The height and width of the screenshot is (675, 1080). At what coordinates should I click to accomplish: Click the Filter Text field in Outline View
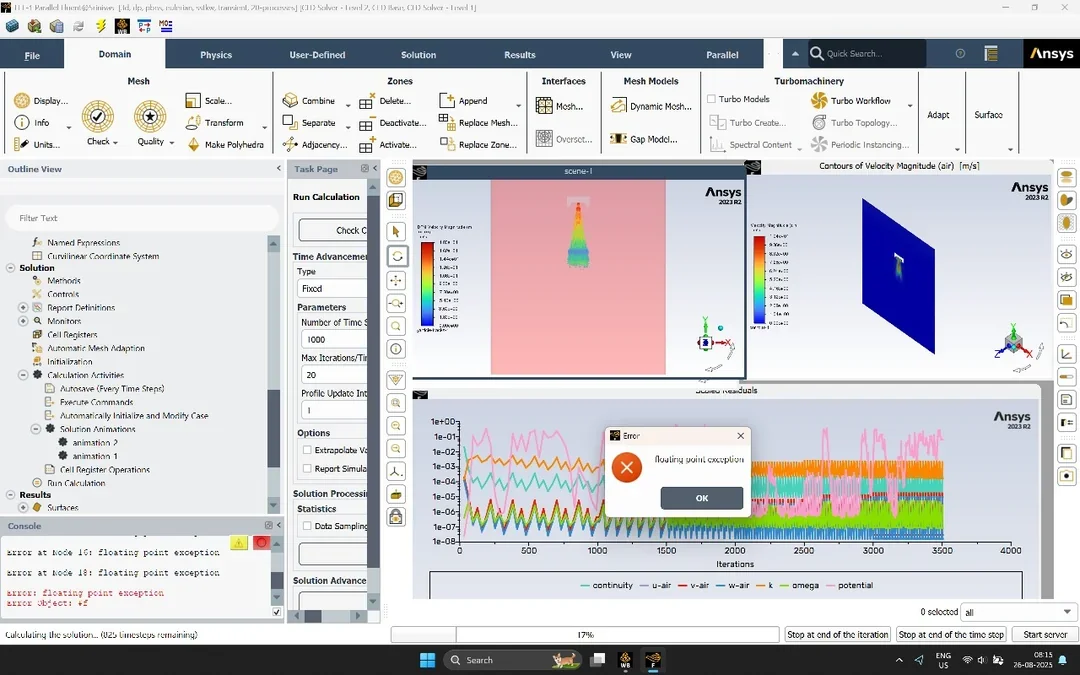tap(143, 218)
